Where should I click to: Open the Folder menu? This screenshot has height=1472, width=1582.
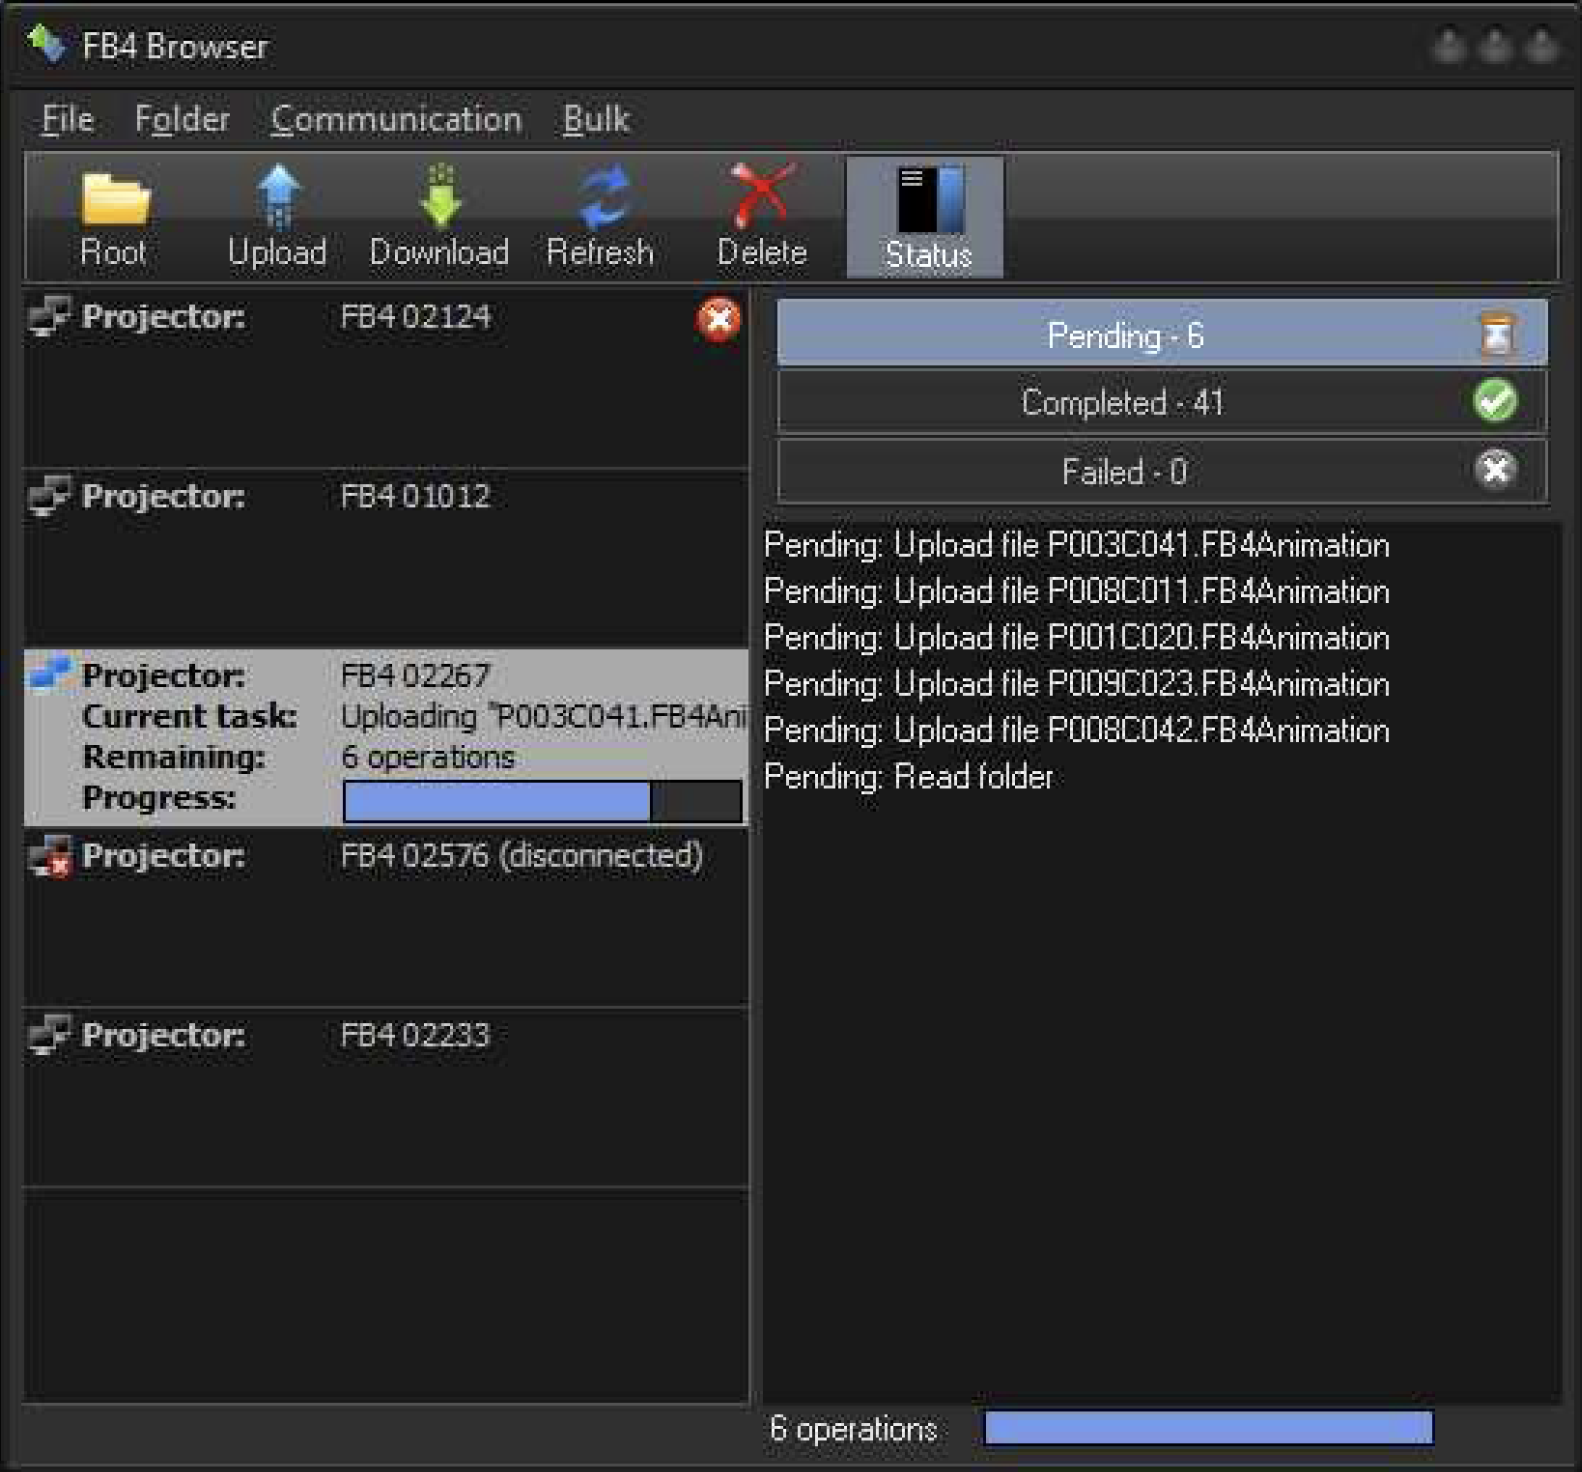click(x=182, y=119)
